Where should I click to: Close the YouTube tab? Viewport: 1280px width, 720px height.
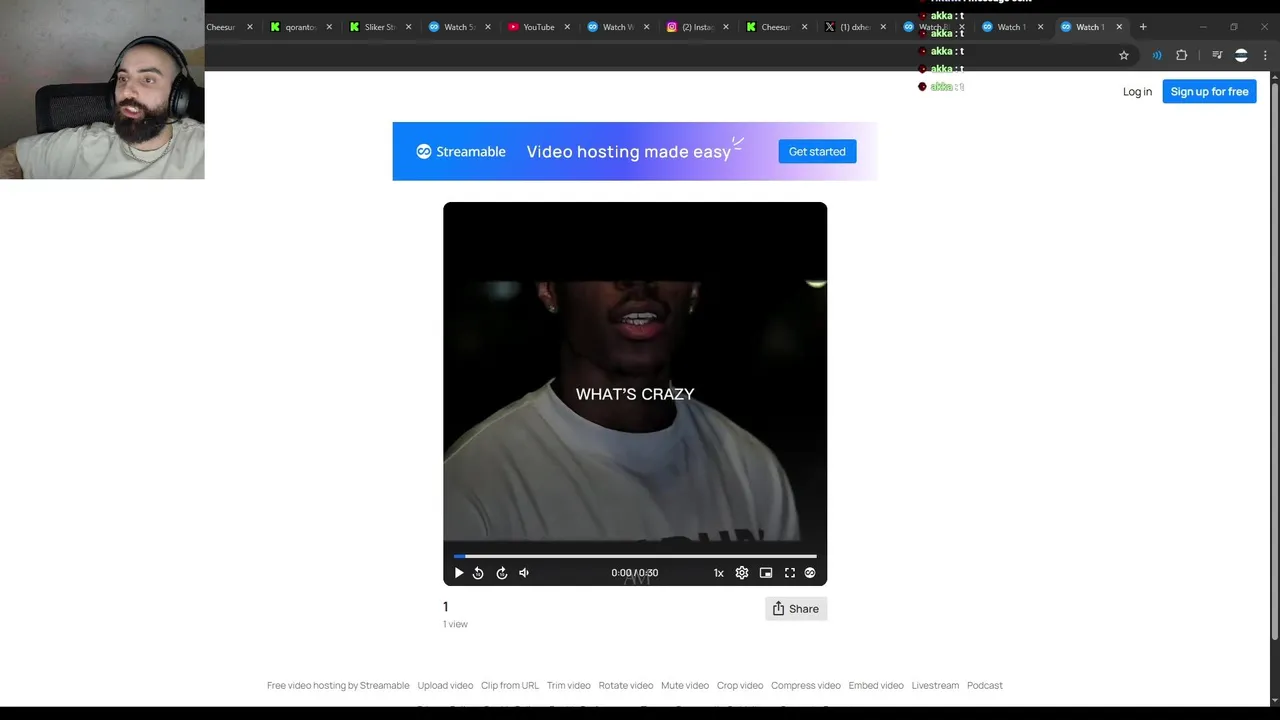[x=567, y=27]
